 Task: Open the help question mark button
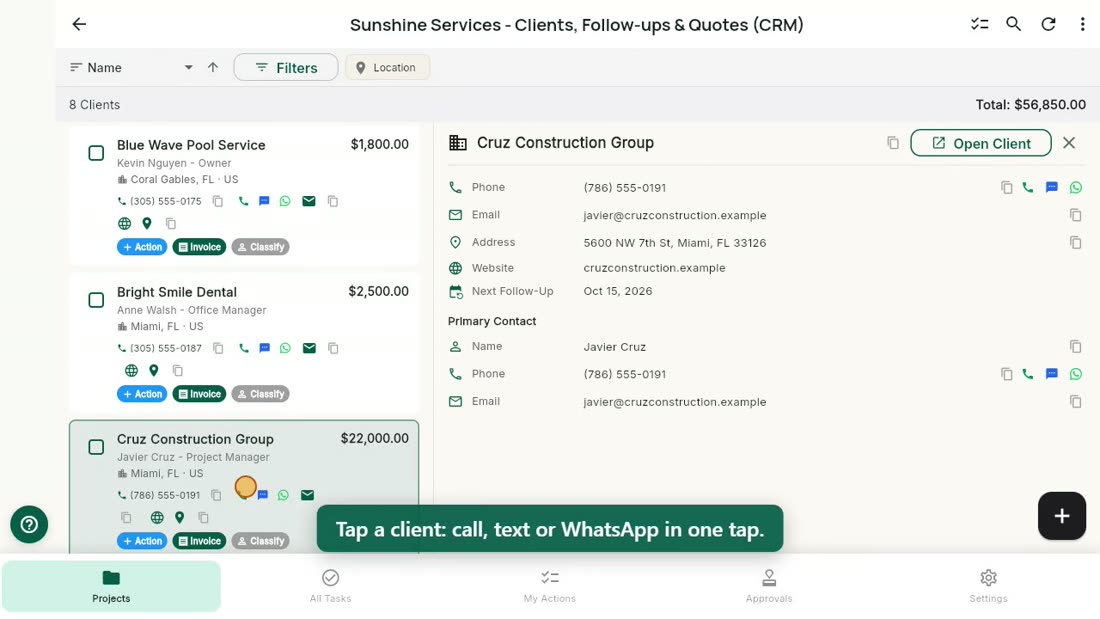tap(29, 524)
